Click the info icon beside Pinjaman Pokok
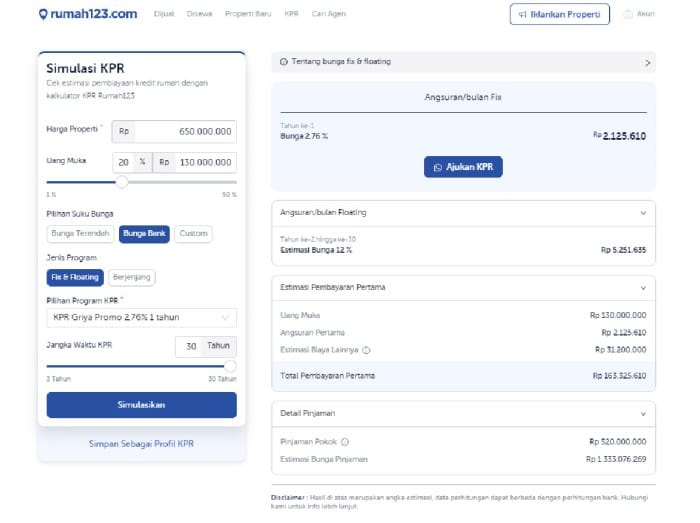 coord(345,441)
